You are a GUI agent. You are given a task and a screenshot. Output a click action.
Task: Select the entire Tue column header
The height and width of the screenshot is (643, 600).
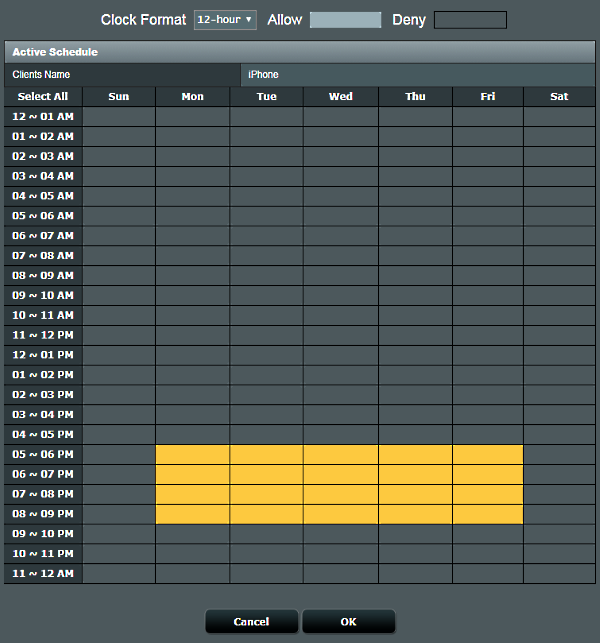click(267, 96)
